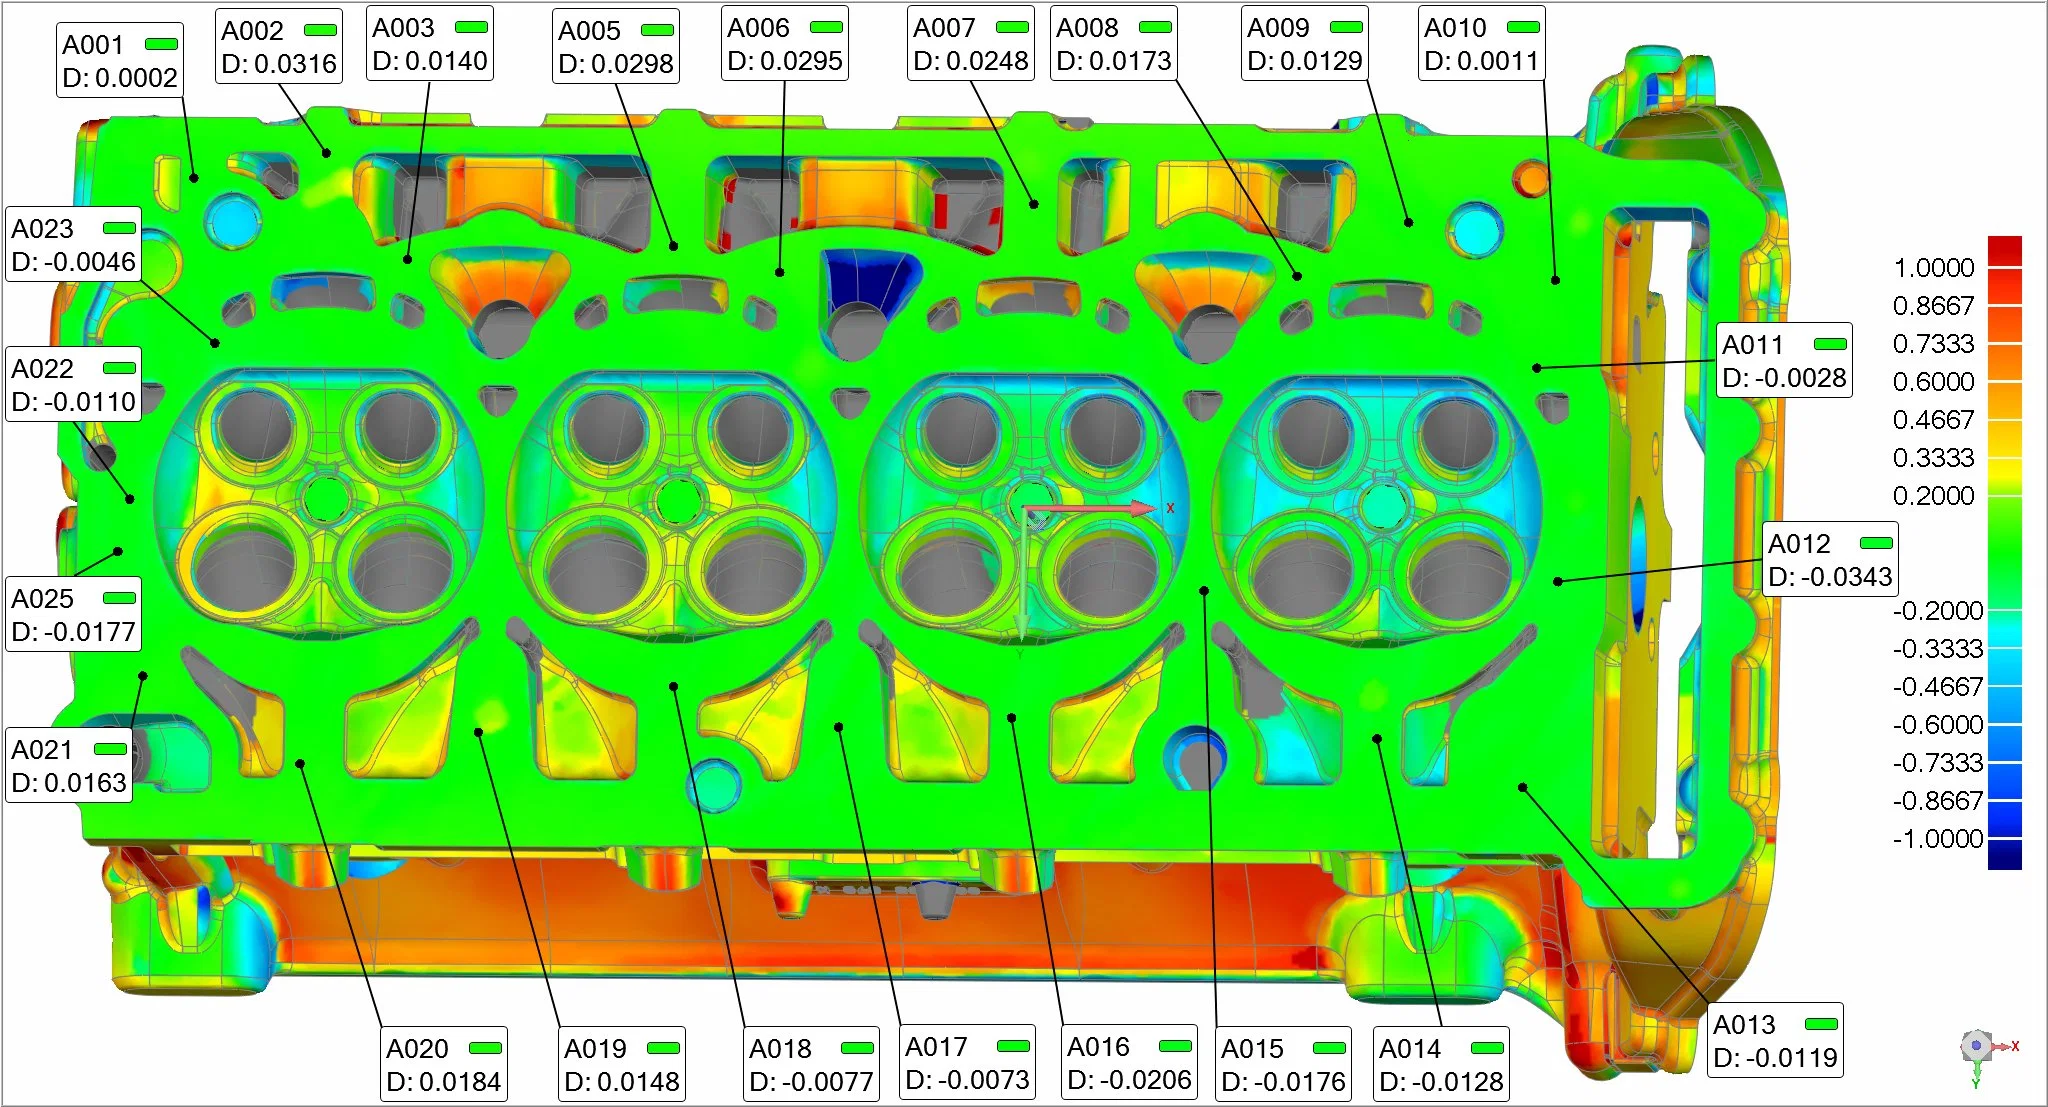Select annotation label A025

tap(73, 614)
